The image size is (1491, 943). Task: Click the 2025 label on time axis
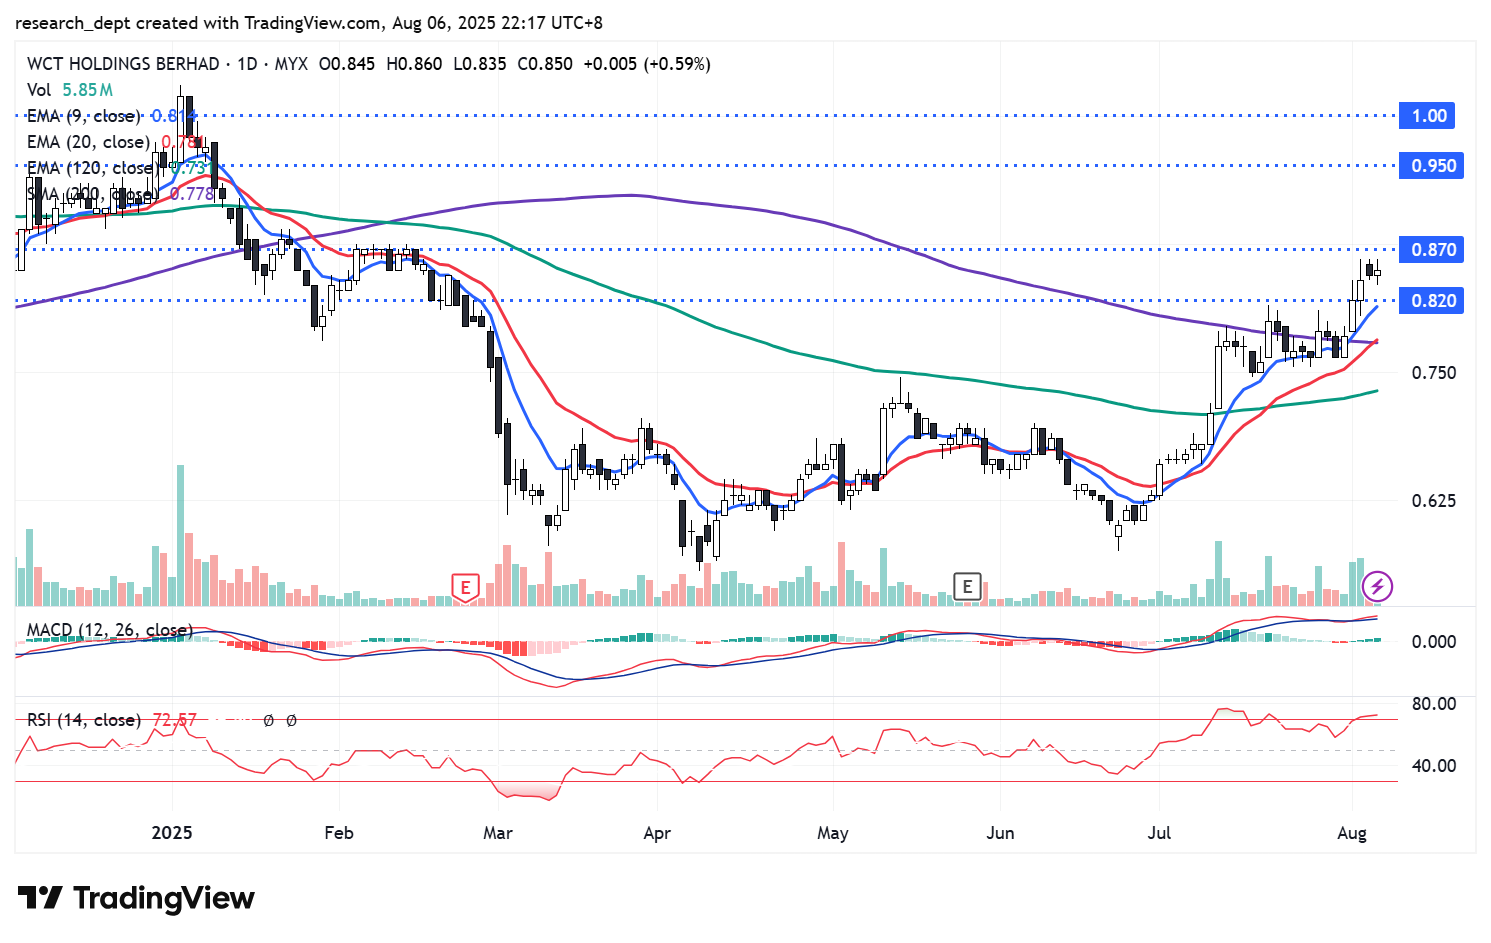tap(172, 833)
